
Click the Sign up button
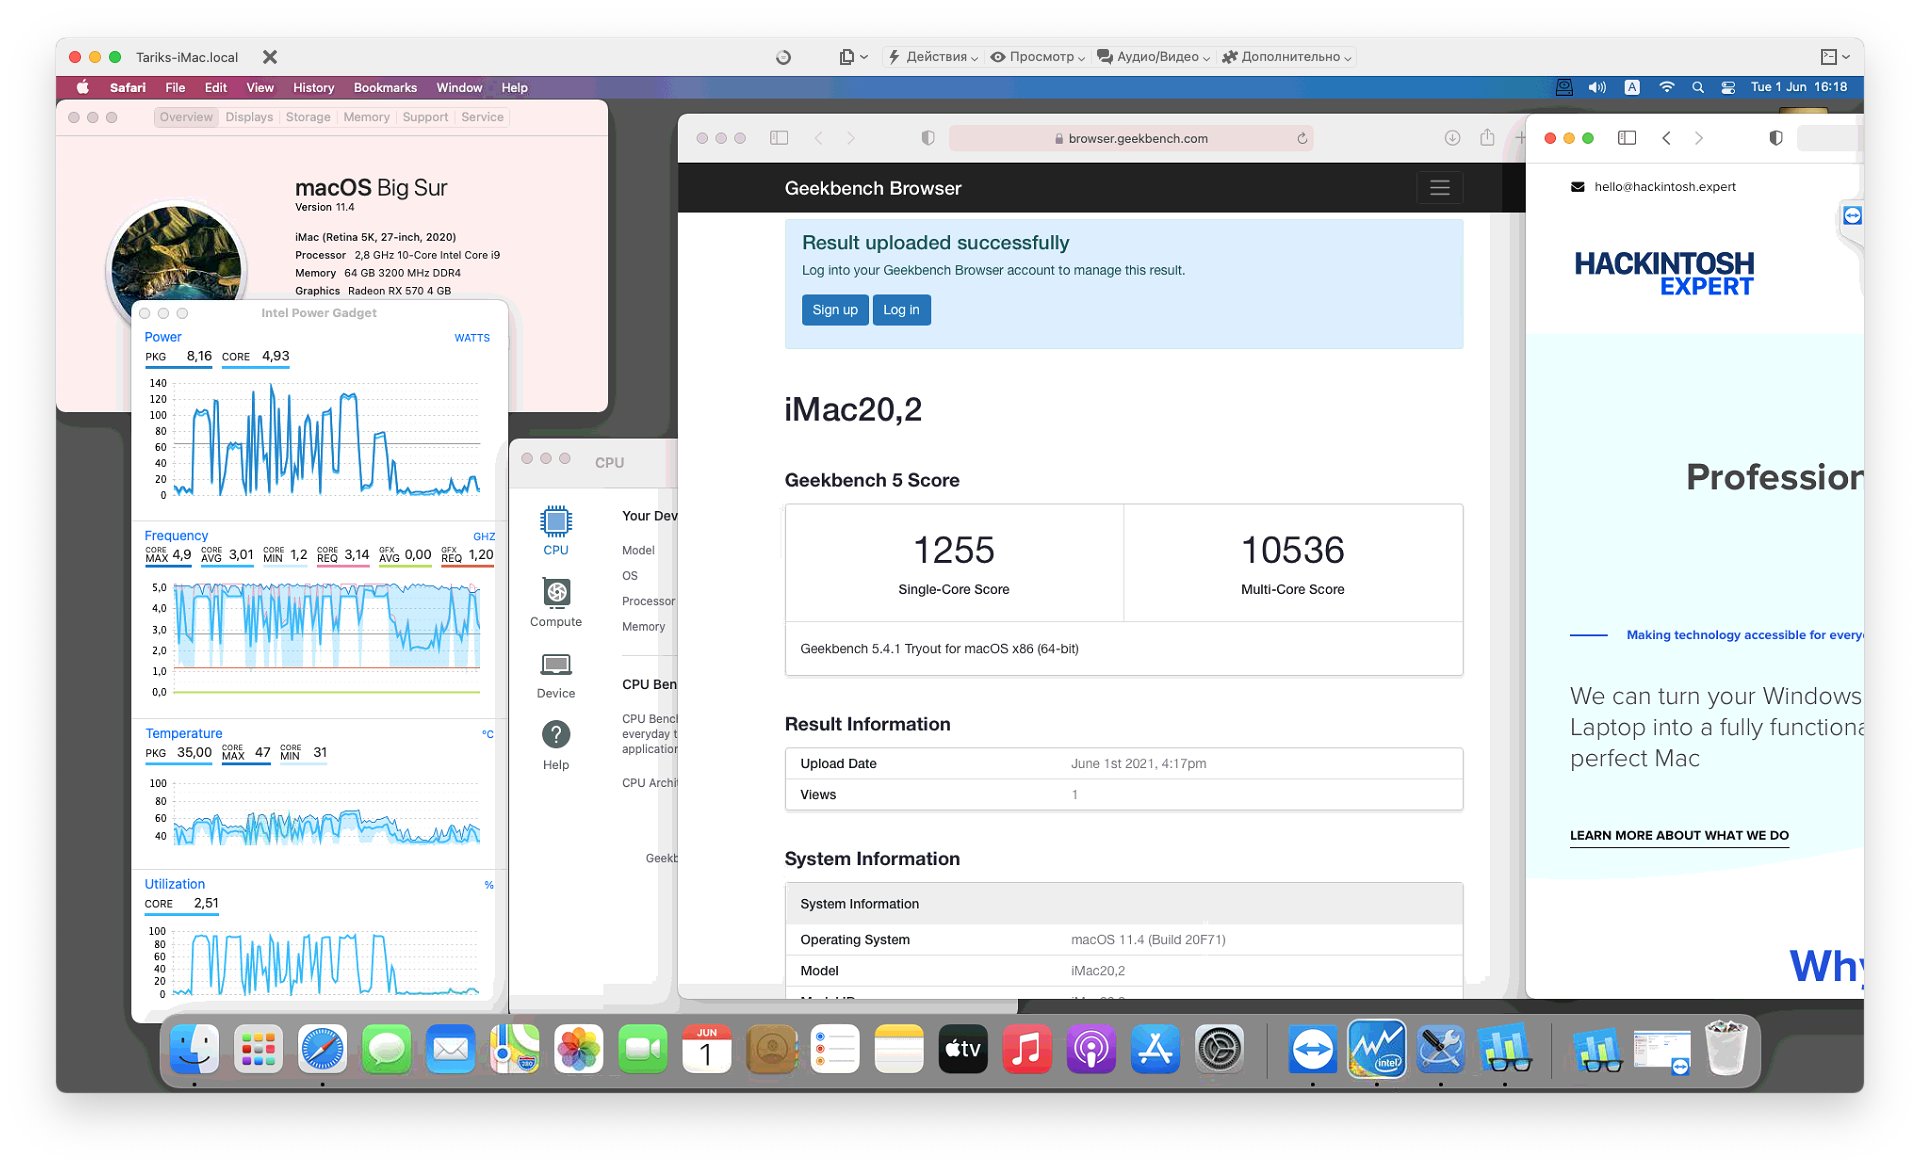pyautogui.click(x=835, y=310)
